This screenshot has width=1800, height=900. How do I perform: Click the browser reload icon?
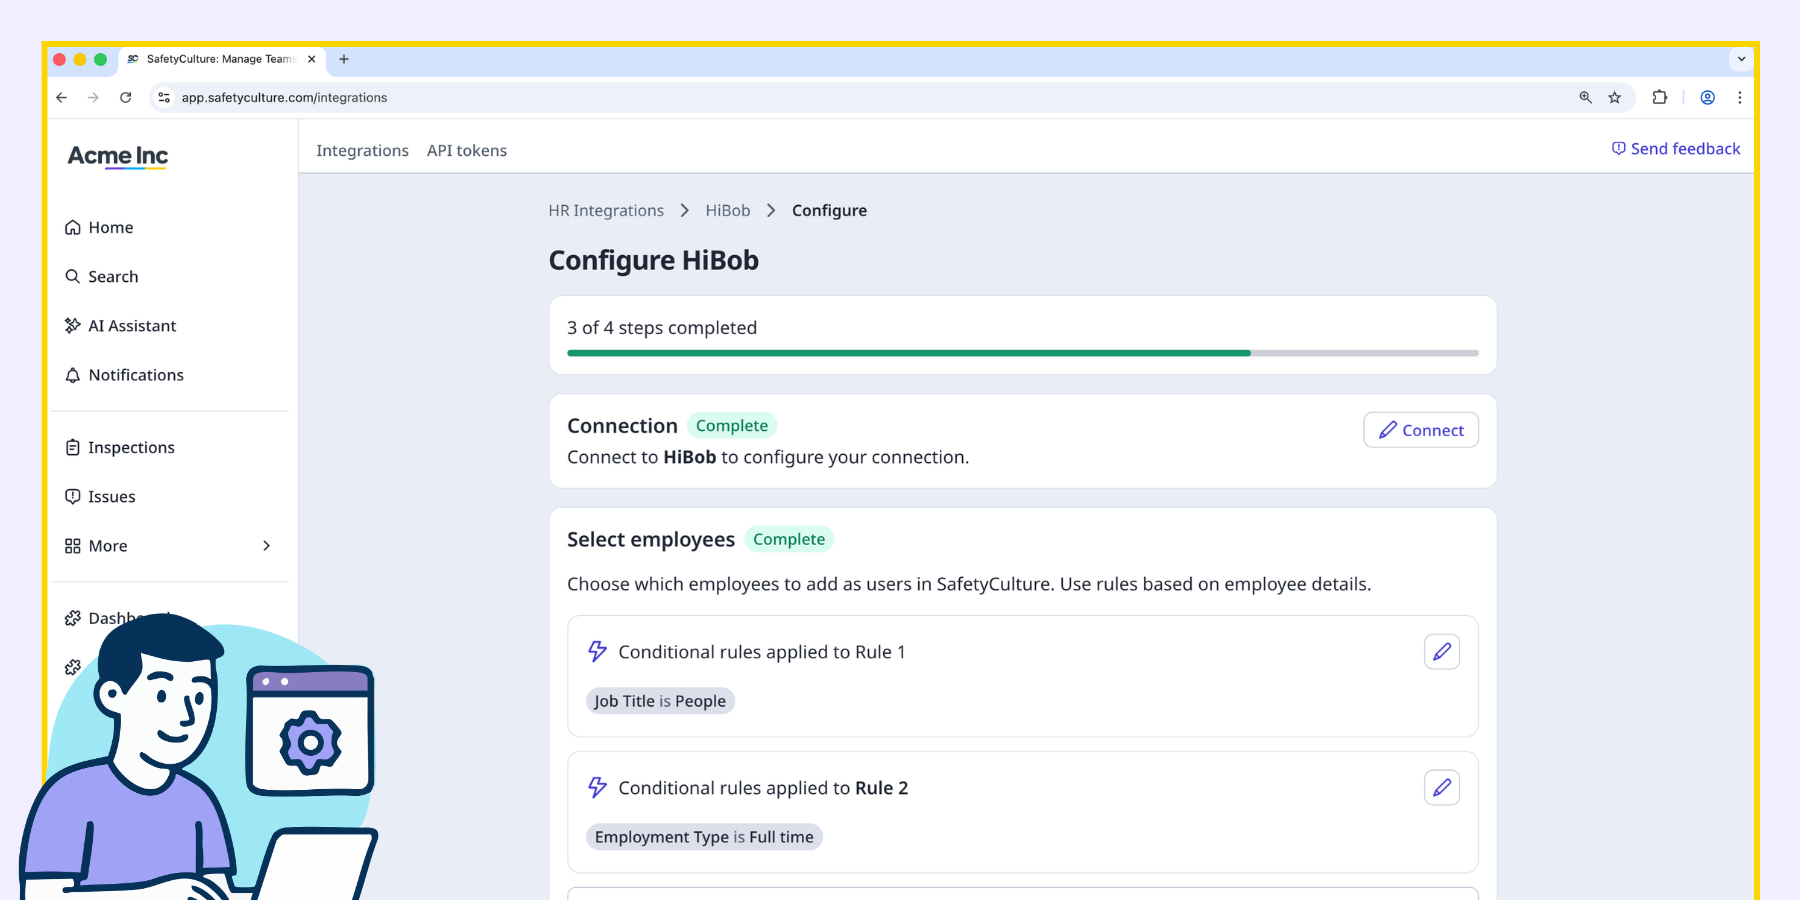126,98
